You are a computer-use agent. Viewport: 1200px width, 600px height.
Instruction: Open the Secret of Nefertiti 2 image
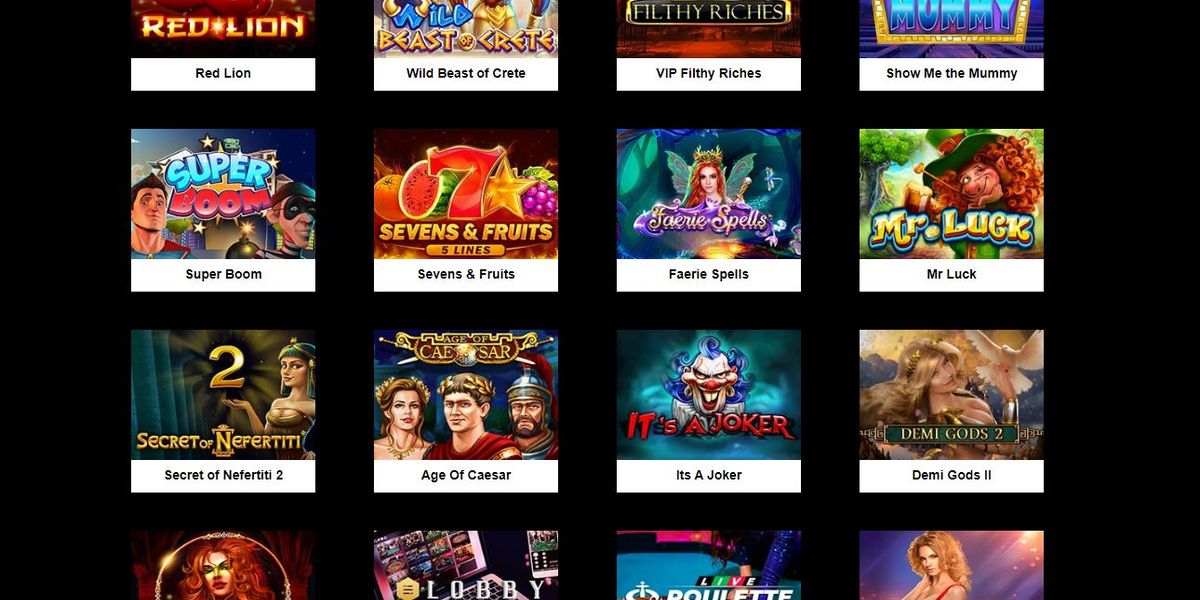point(223,395)
